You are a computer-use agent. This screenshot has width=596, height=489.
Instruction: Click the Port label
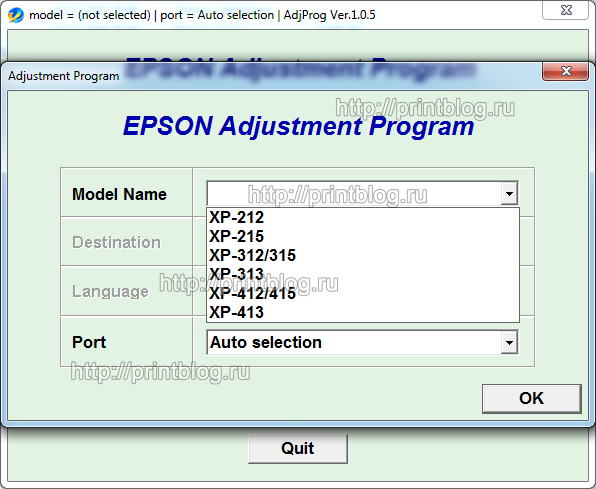tap(89, 342)
